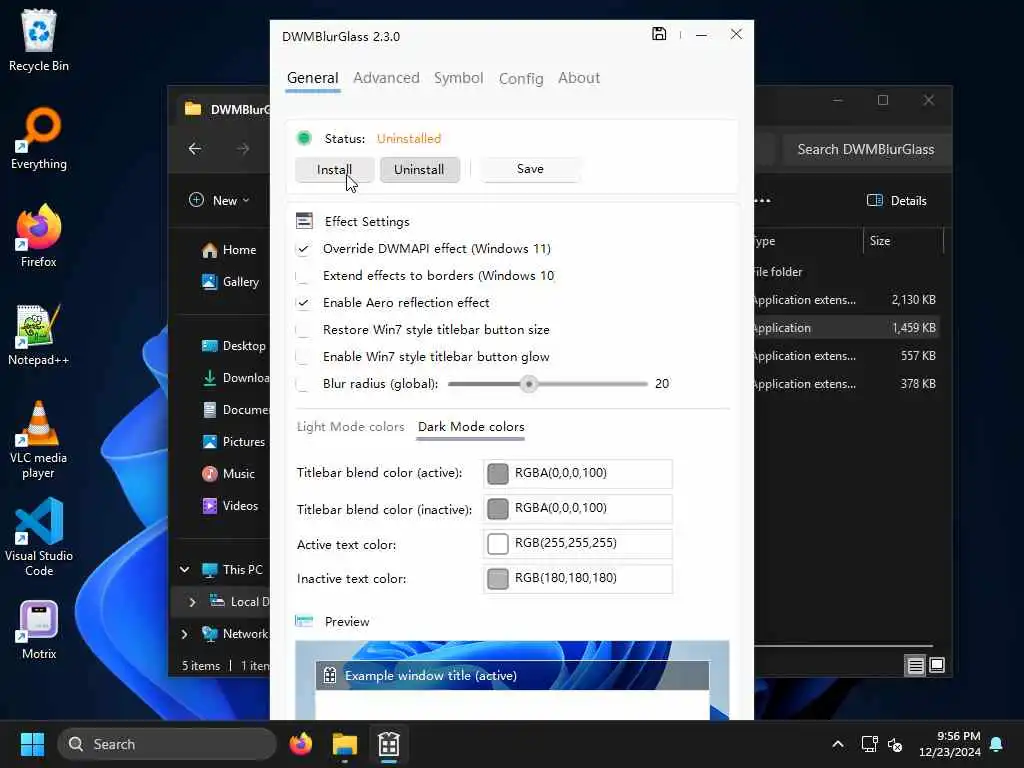Click the example window title icon in preview
Screen dimensions: 1024x768
click(x=330, y=675)
